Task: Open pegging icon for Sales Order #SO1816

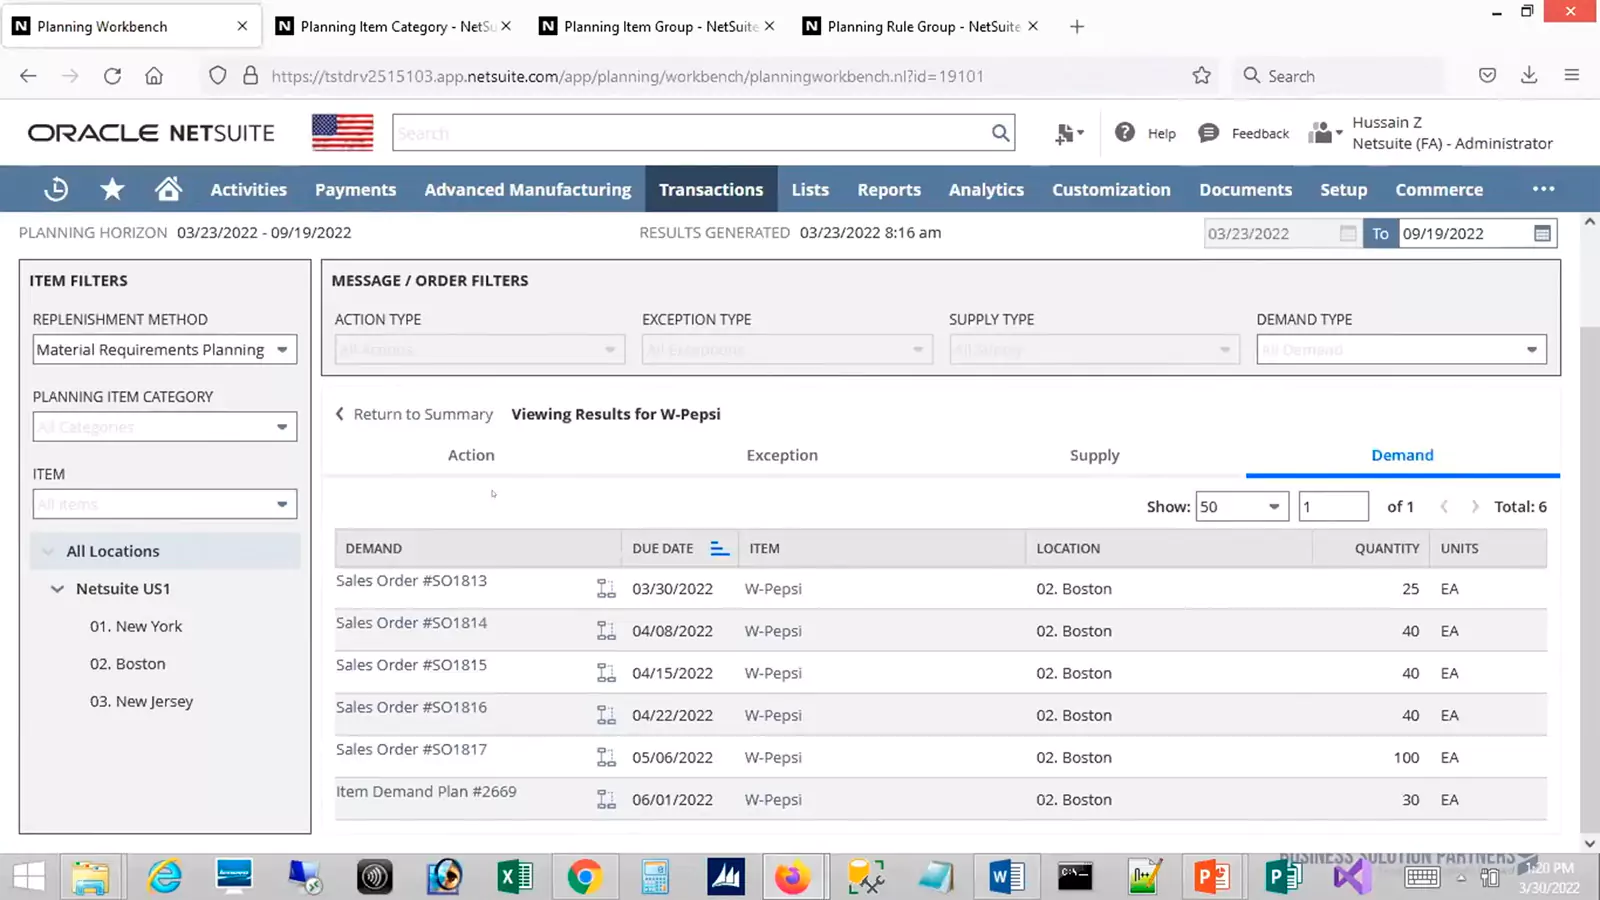Action: pyautogui.click(x=606, y=715)
